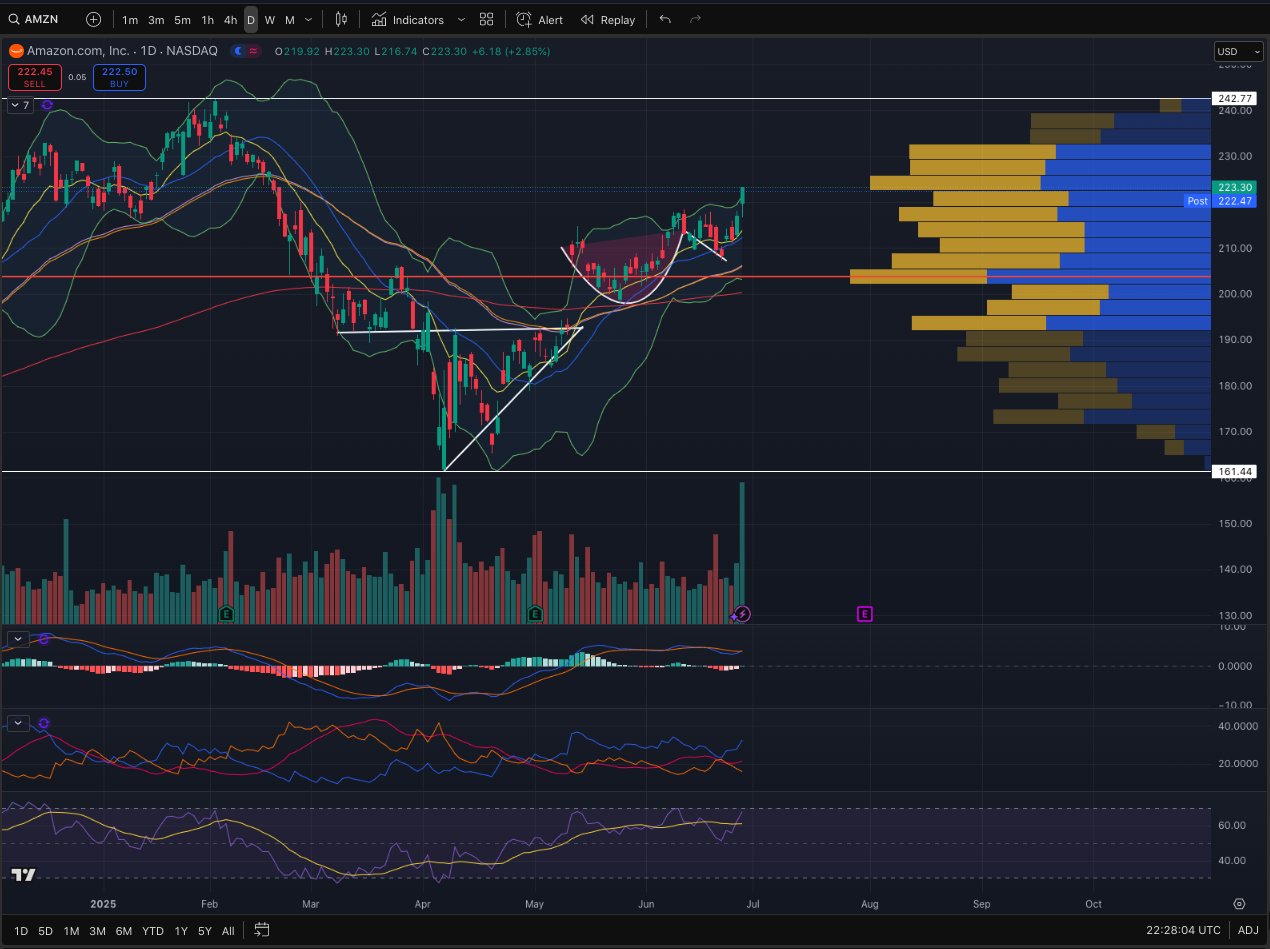Click the purple earnings marker near August
This screenshot has width=1270, height=949.
click(865, 613)
